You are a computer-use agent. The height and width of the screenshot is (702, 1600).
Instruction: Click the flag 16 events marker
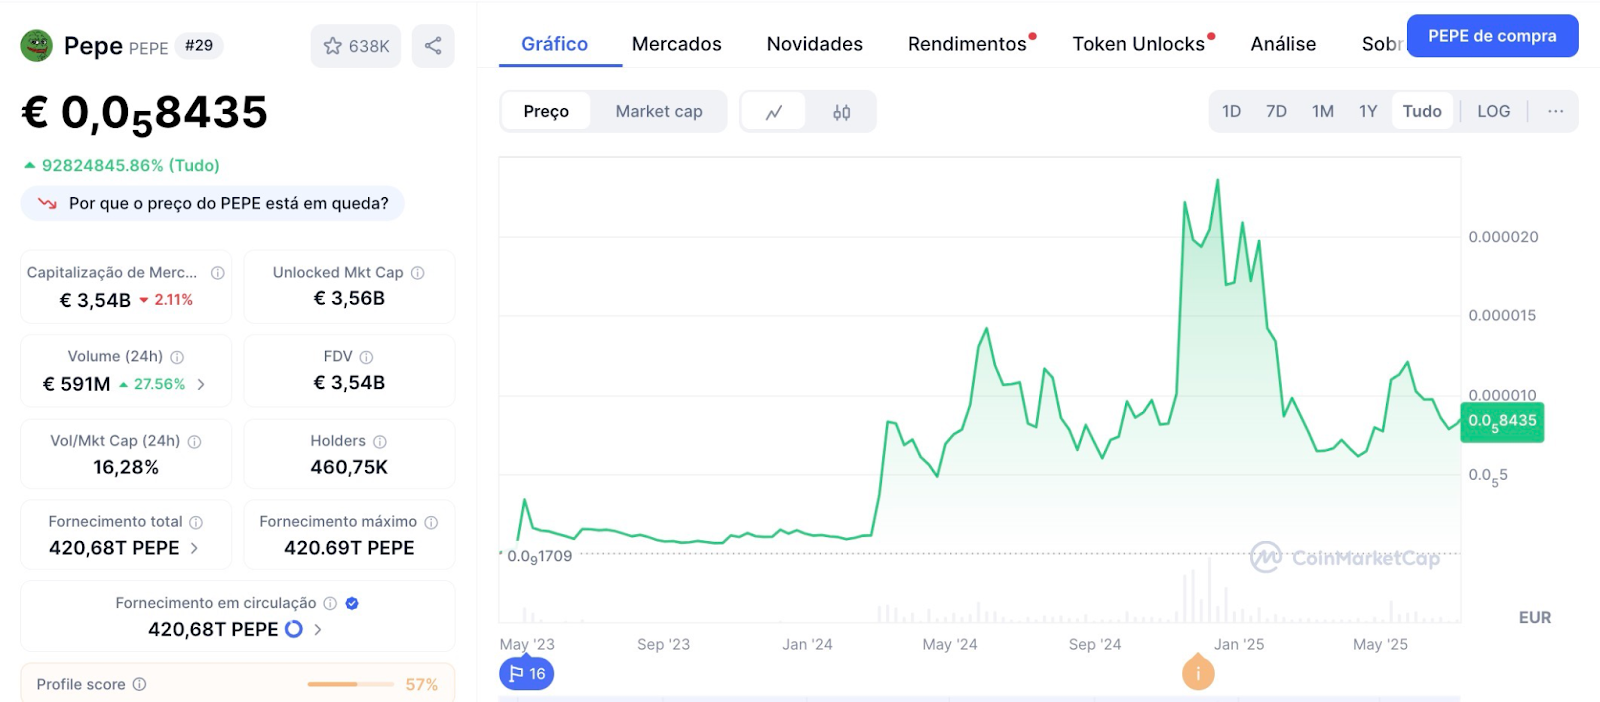(x=527, y=674)
